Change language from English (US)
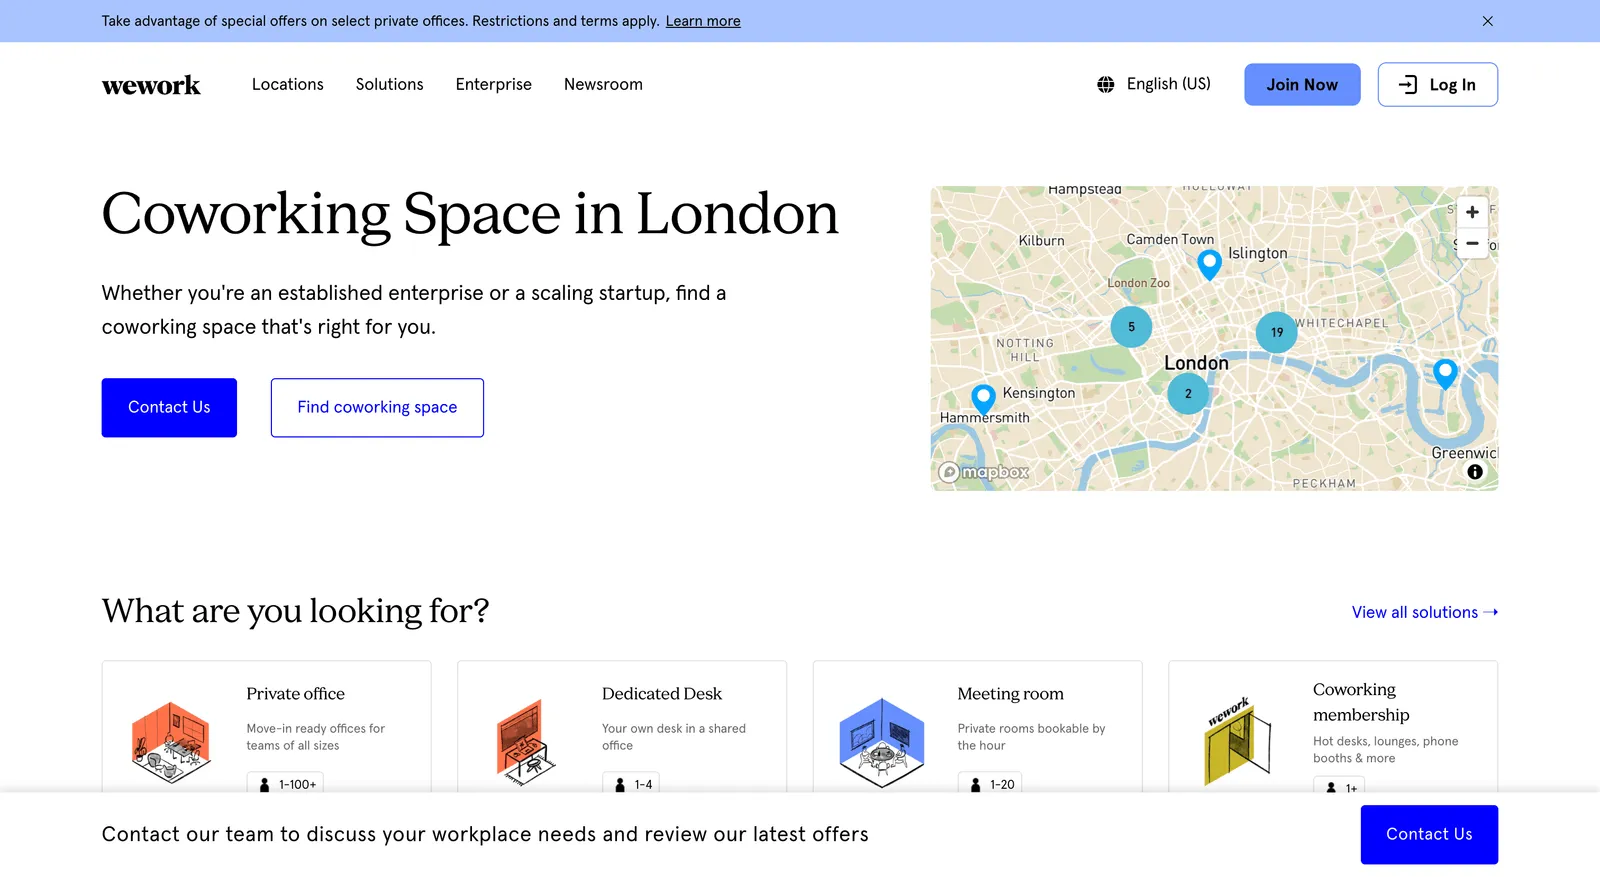Screen dimensions: 1600x877 click(x=1168, y=84)
